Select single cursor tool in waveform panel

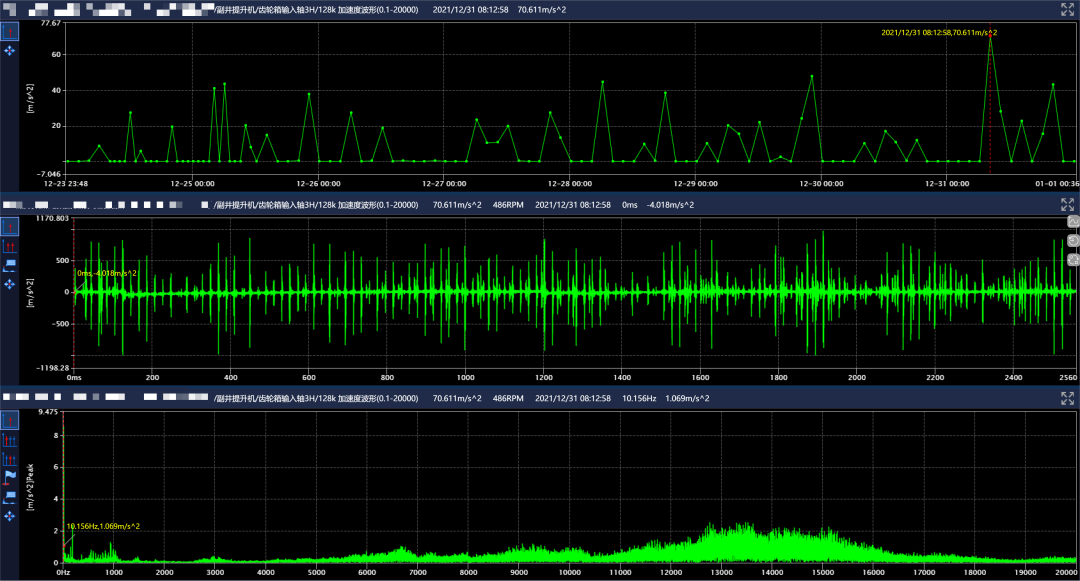point(10,227)
